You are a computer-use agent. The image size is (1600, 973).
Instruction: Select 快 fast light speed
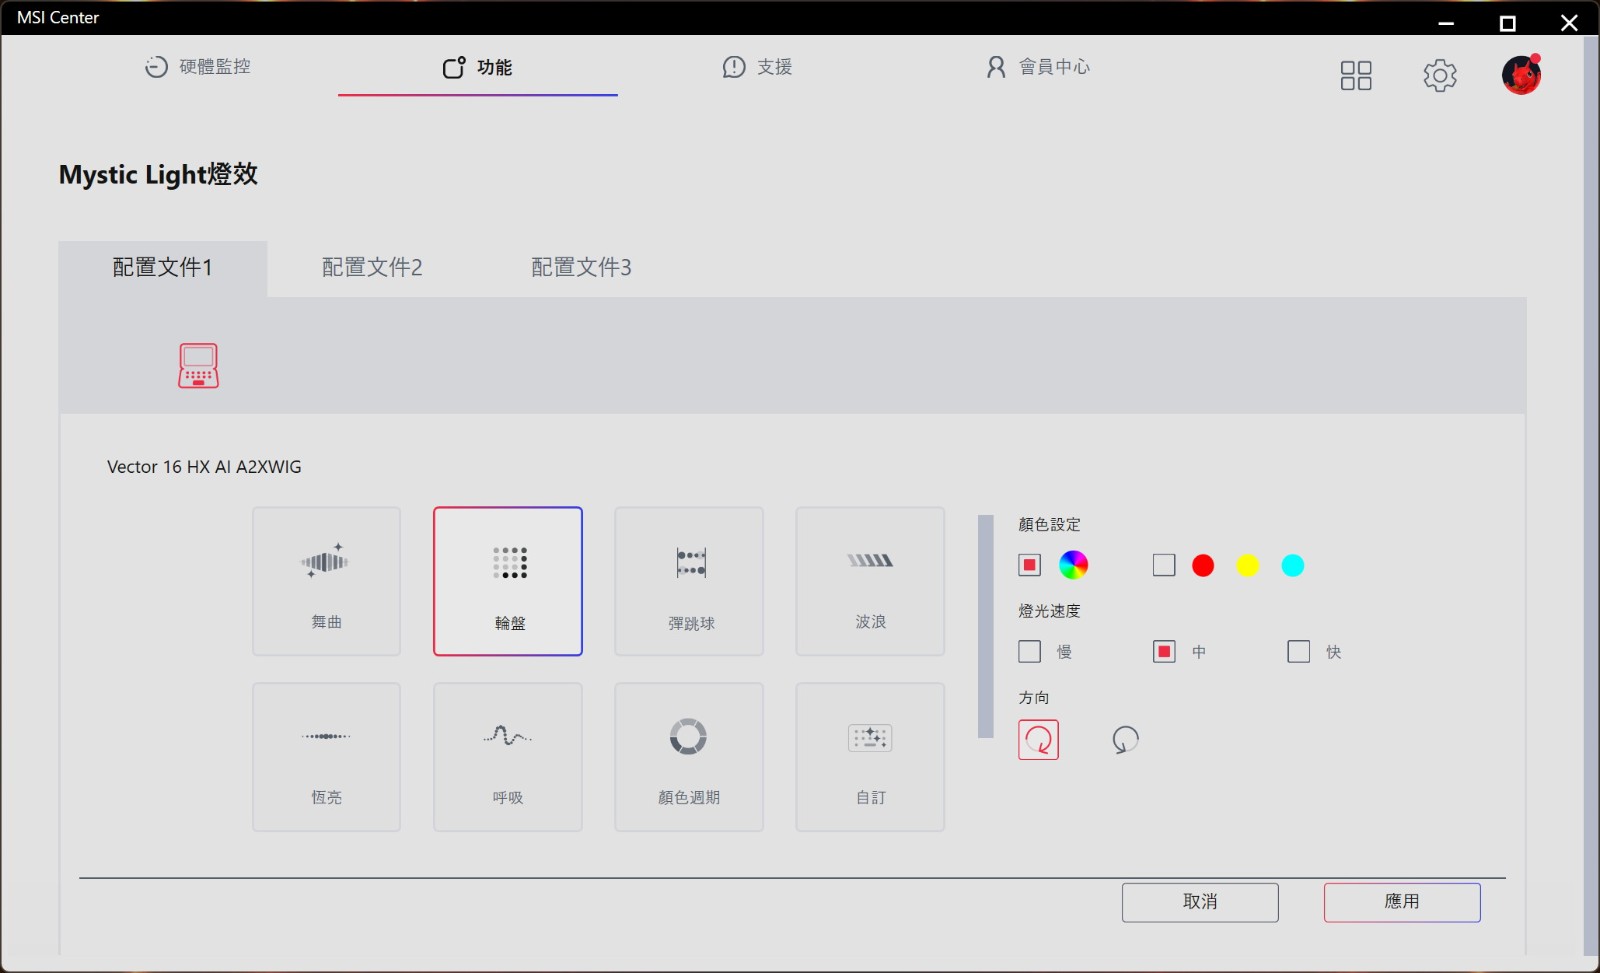point(1299,652)
